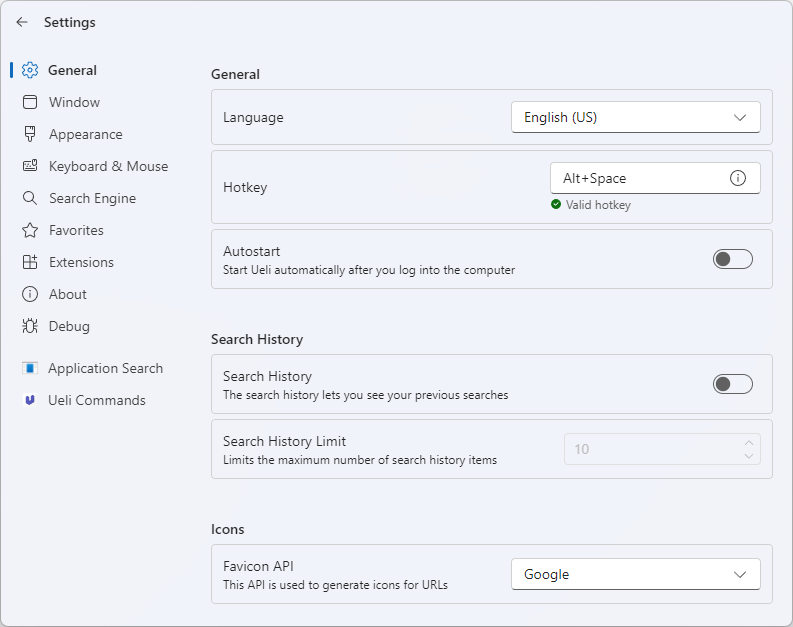Viewport: 793px width, 627px height.
Task: Select Ueli Commands in sidebar
Action: [x=96, y=400]
